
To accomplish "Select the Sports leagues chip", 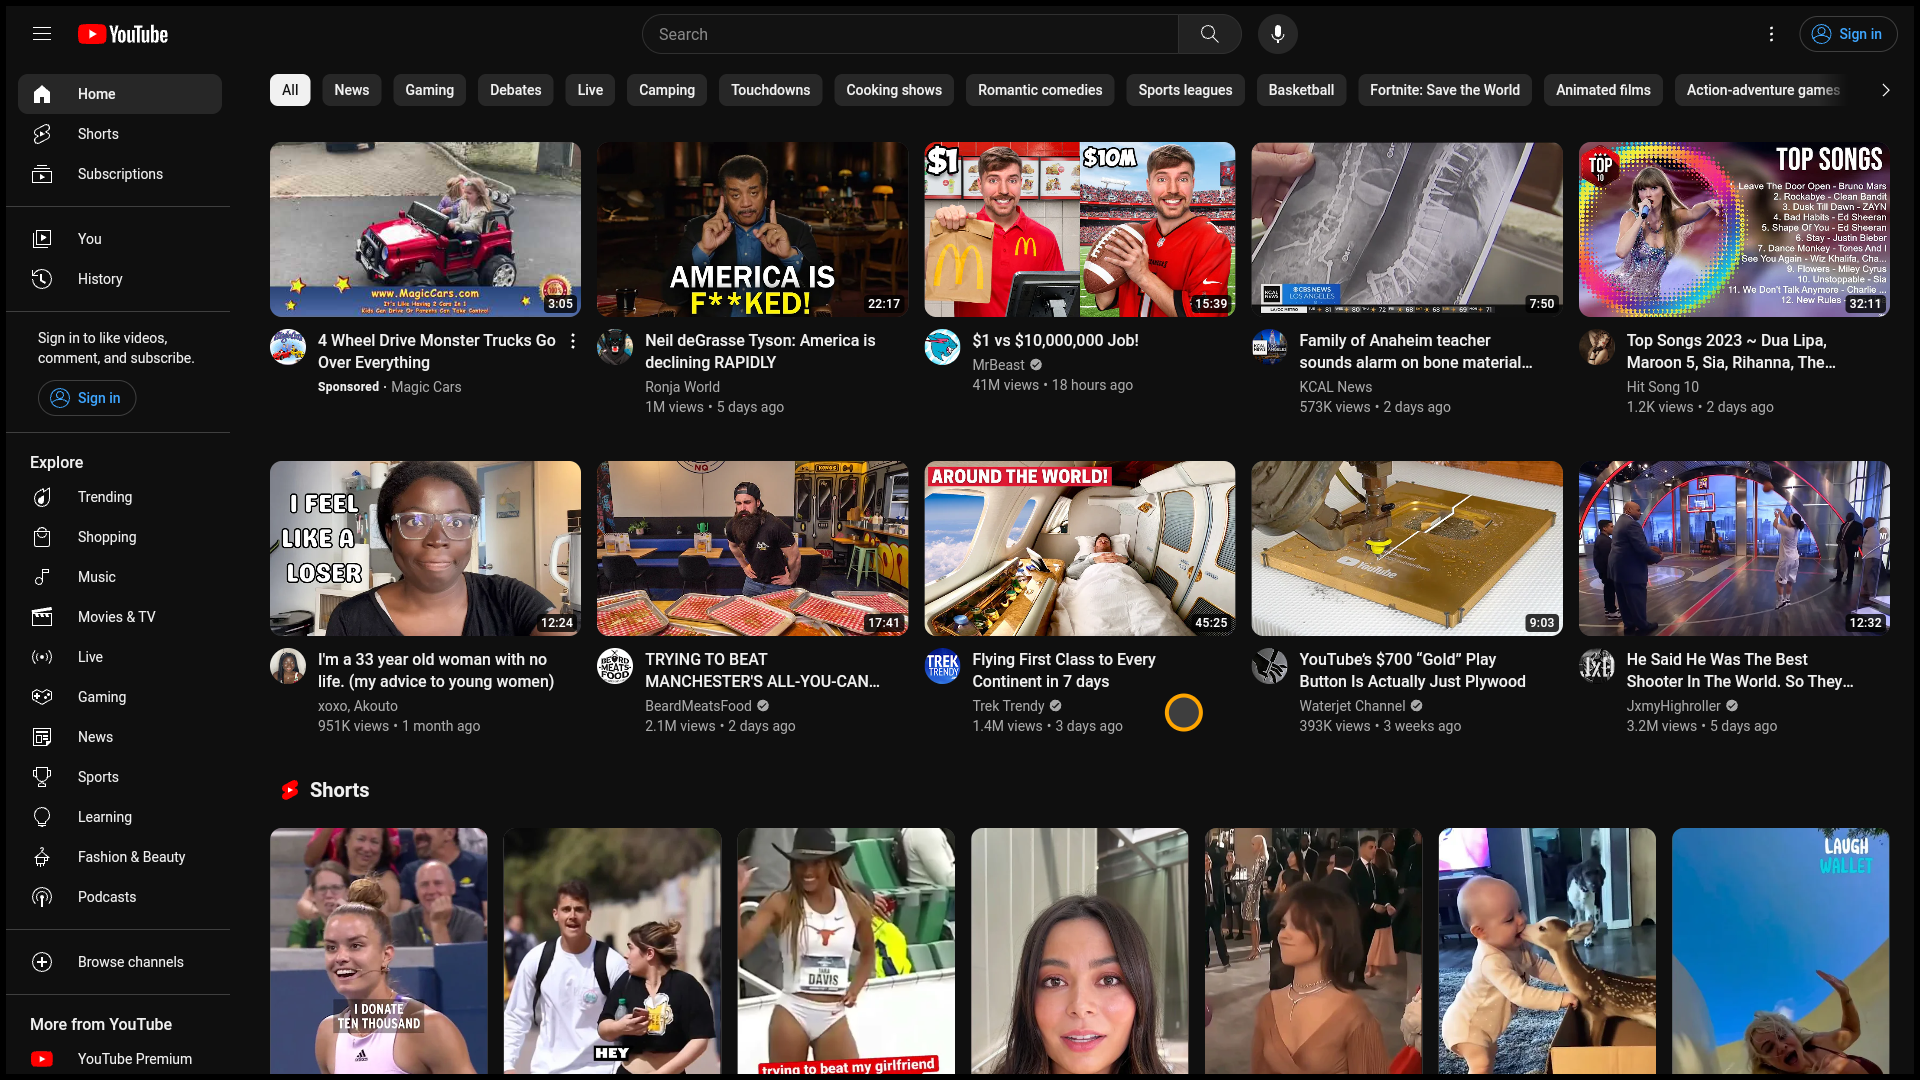I will (x=1185, y=90).
